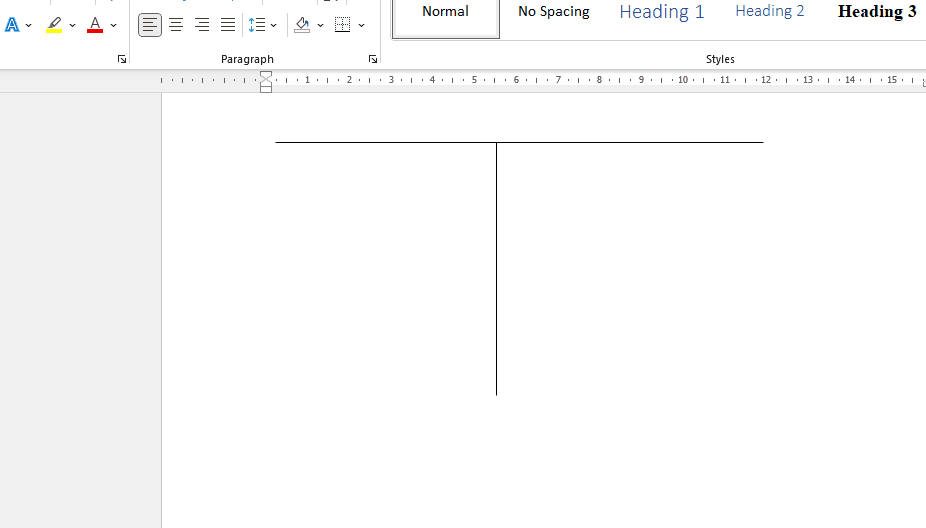Apply the No Spacing style
926x528 pixels.
pyautogui.click(x=553, y=13)
